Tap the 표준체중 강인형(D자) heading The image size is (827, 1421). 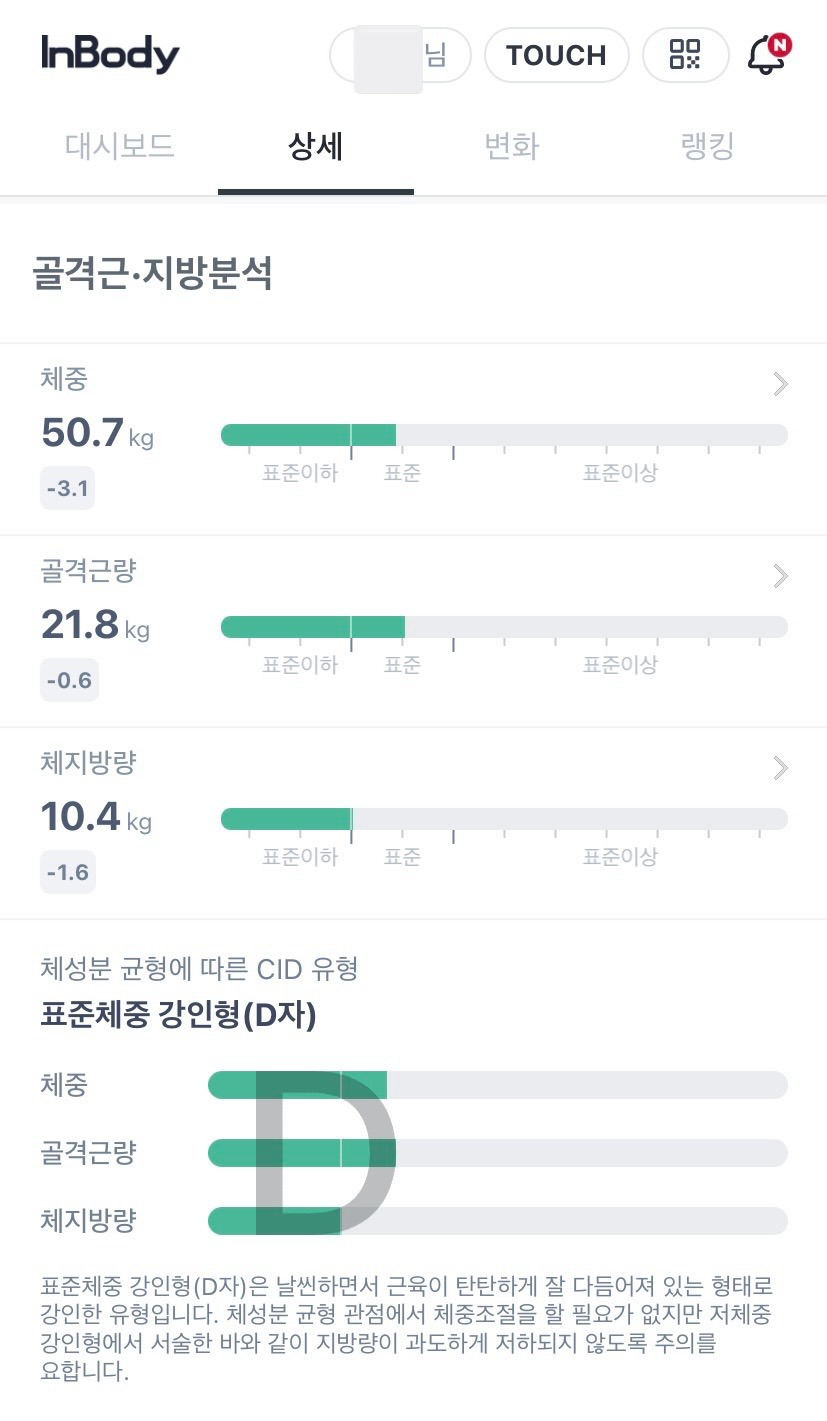(178, 1016)
